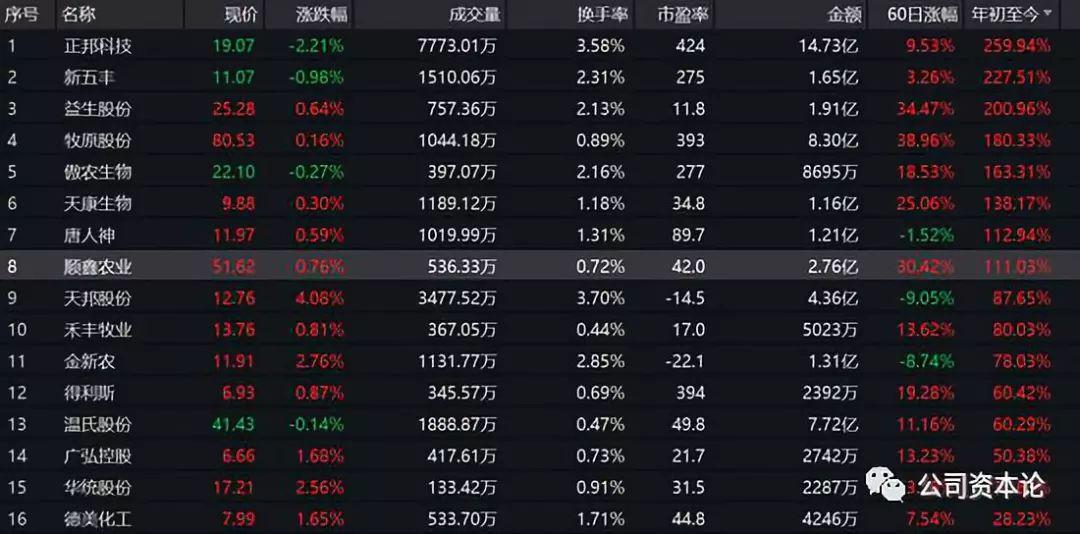Click 顺鑫农业 price 51.62
This screenshot has width=1080, height=534.
tap(233, 267)
